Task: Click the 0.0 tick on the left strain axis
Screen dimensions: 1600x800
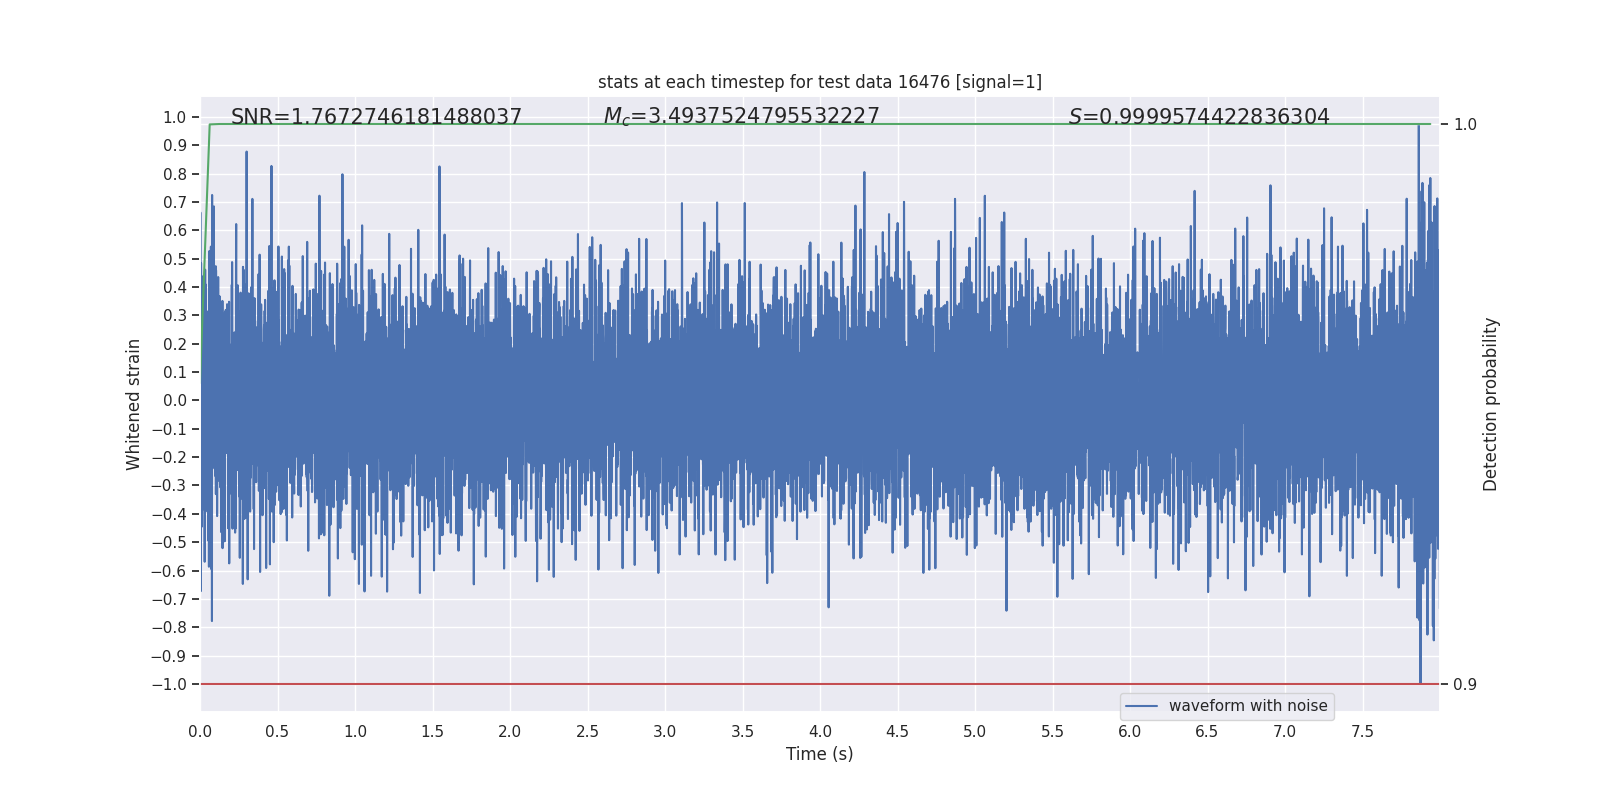Action: point(175,401)
